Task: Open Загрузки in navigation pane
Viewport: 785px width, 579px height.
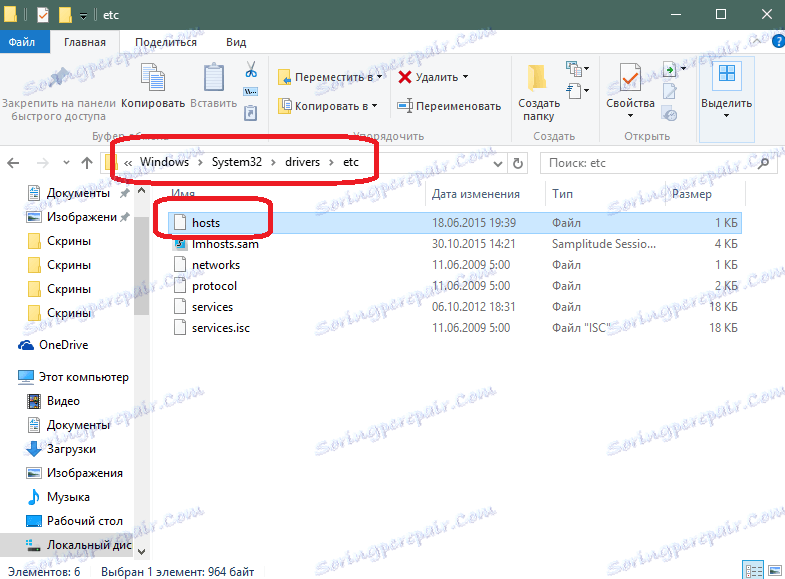Action: 61,449
